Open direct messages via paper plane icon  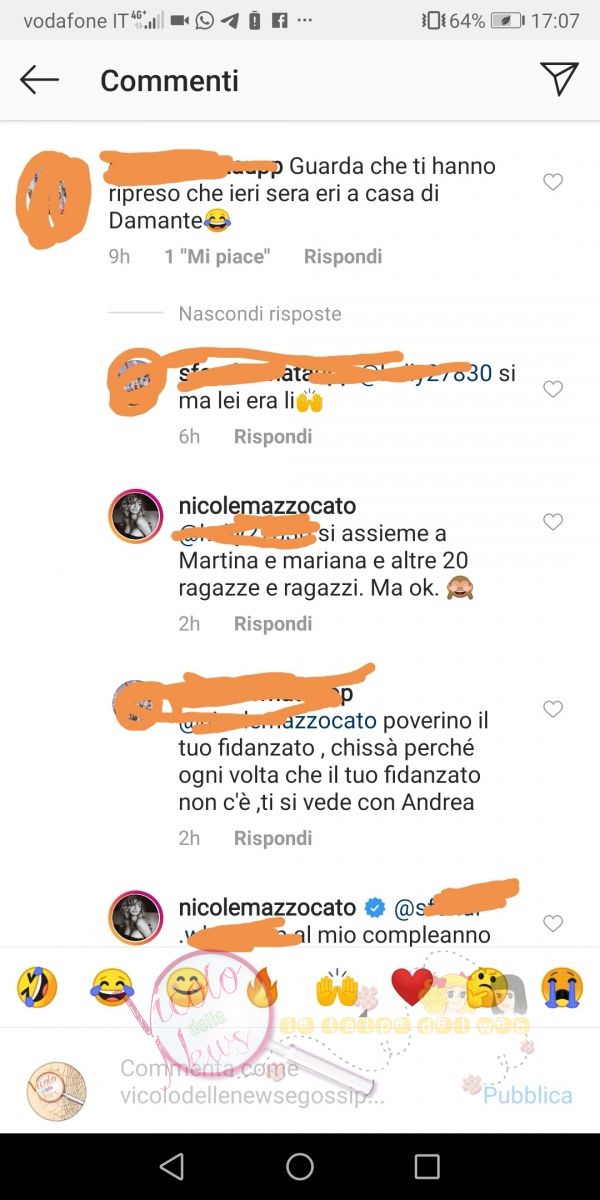pyautogui.click(x=559, y=79)
